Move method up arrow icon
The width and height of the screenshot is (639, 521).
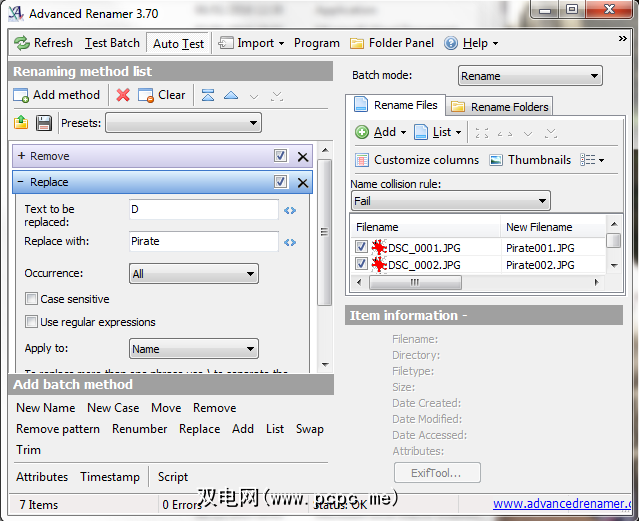231,95
